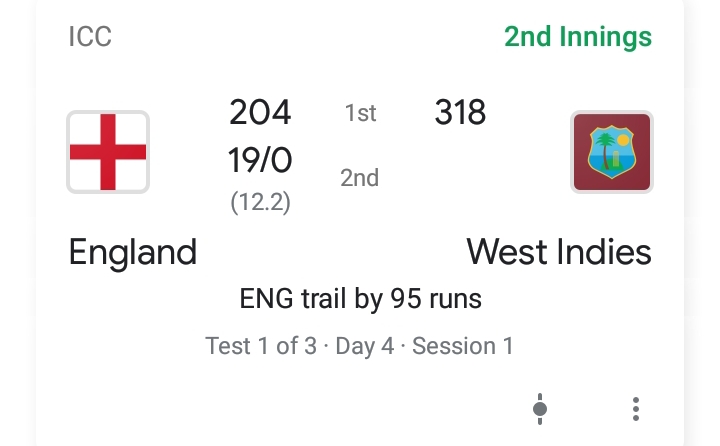Click the England flag icon
The image size is (720, 446).
coord(108,152)
